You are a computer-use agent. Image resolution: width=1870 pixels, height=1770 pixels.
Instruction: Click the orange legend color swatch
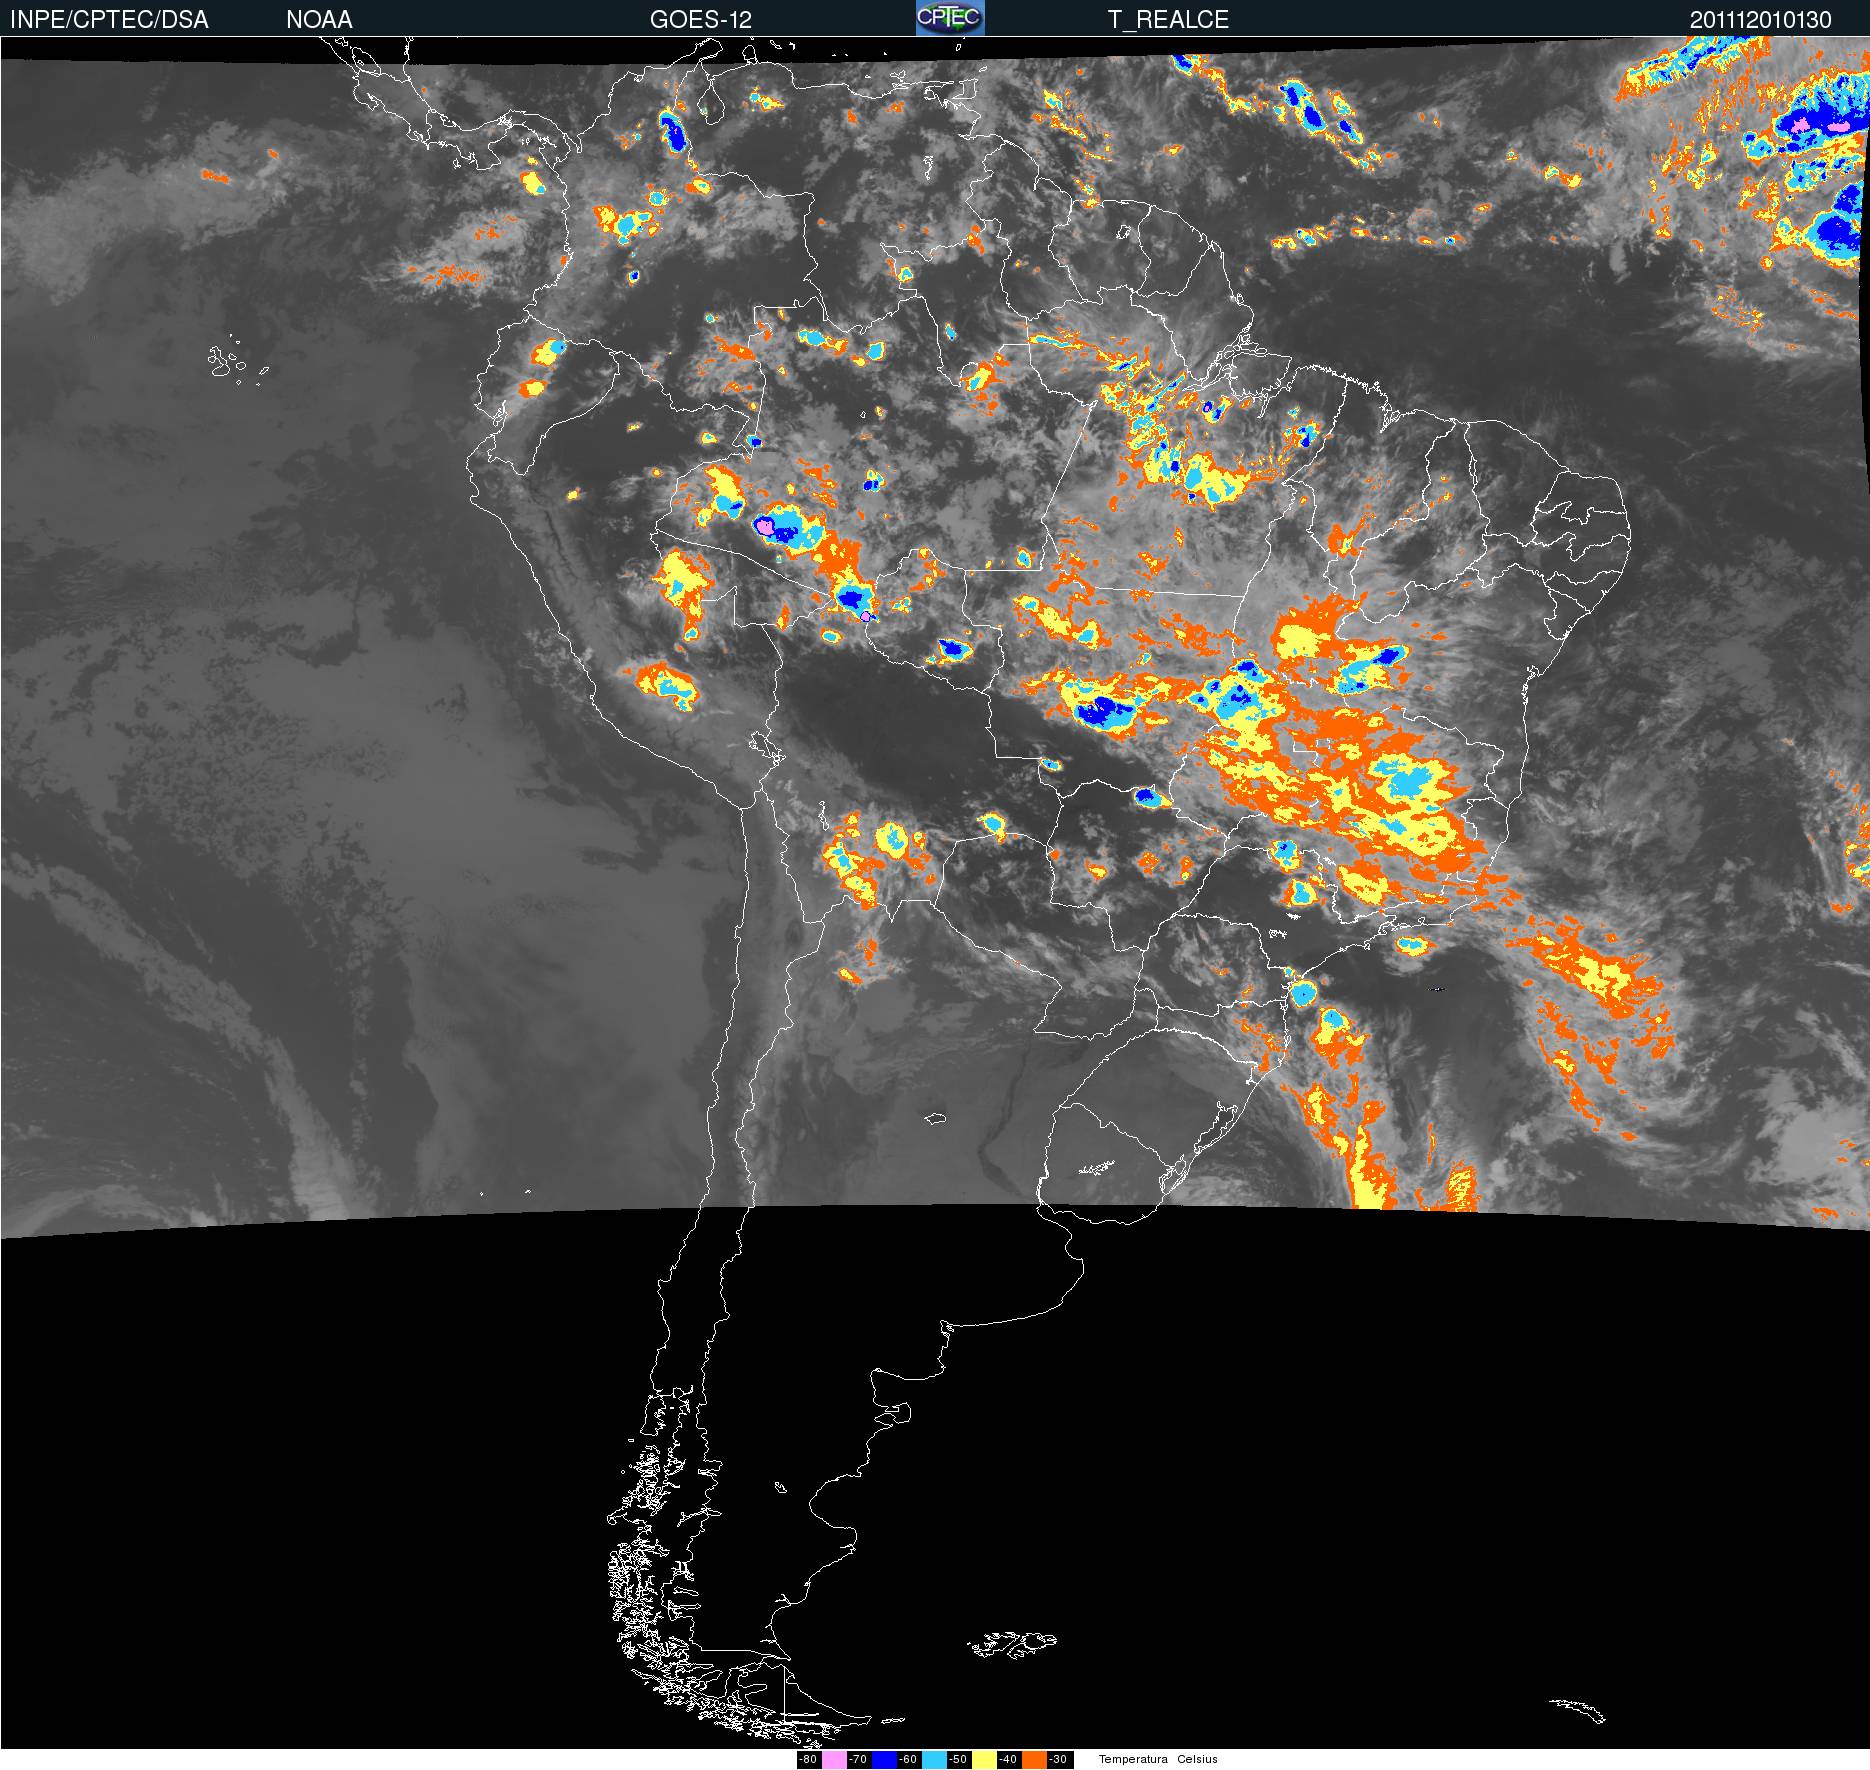click(x=1034, y=1760)
